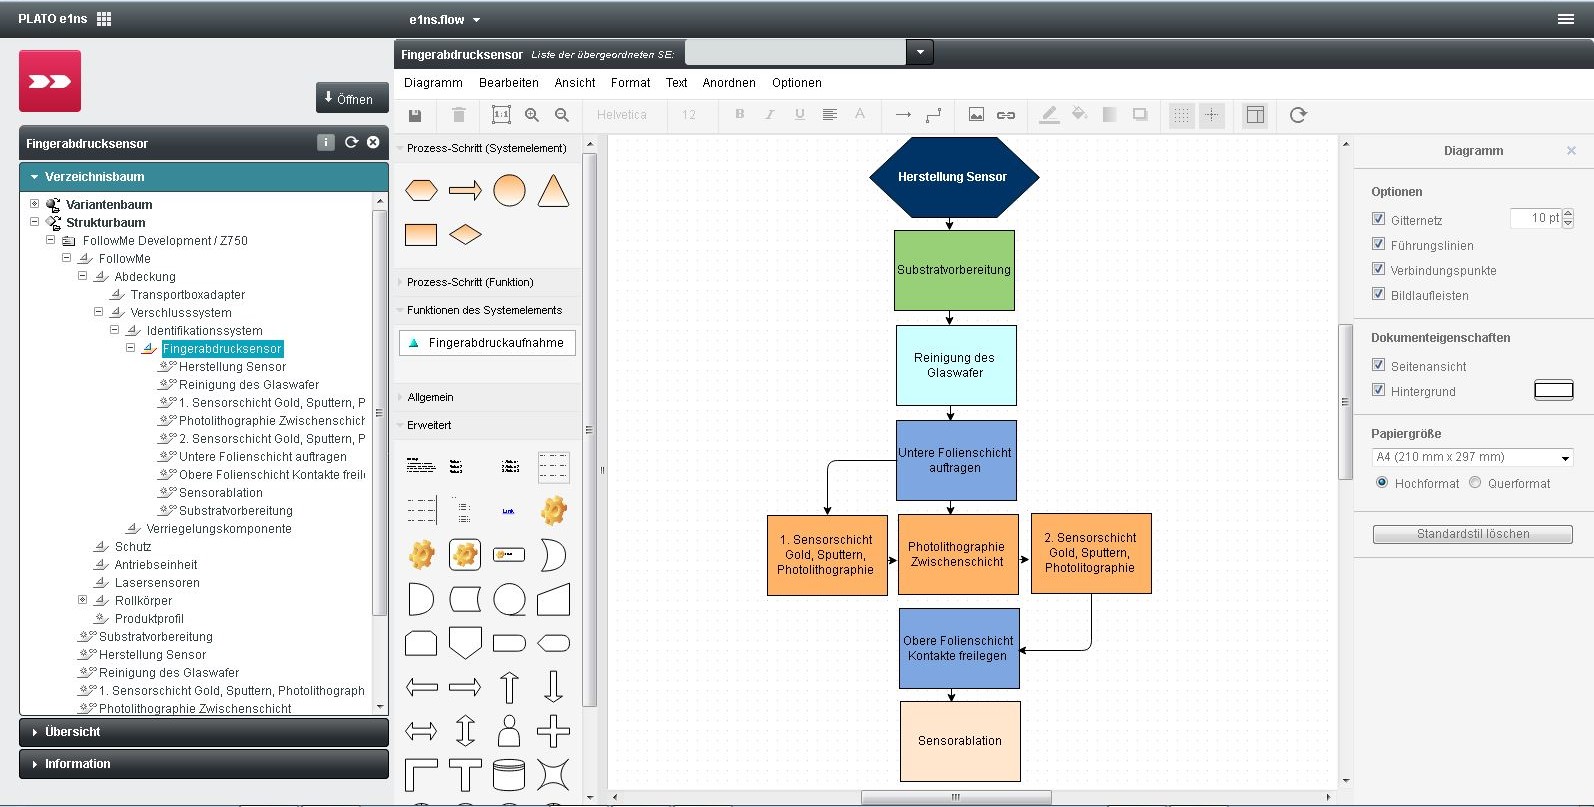Click the zoom out magnifier icon
This screenshot has height=807, width=1594.
point(562,115)
